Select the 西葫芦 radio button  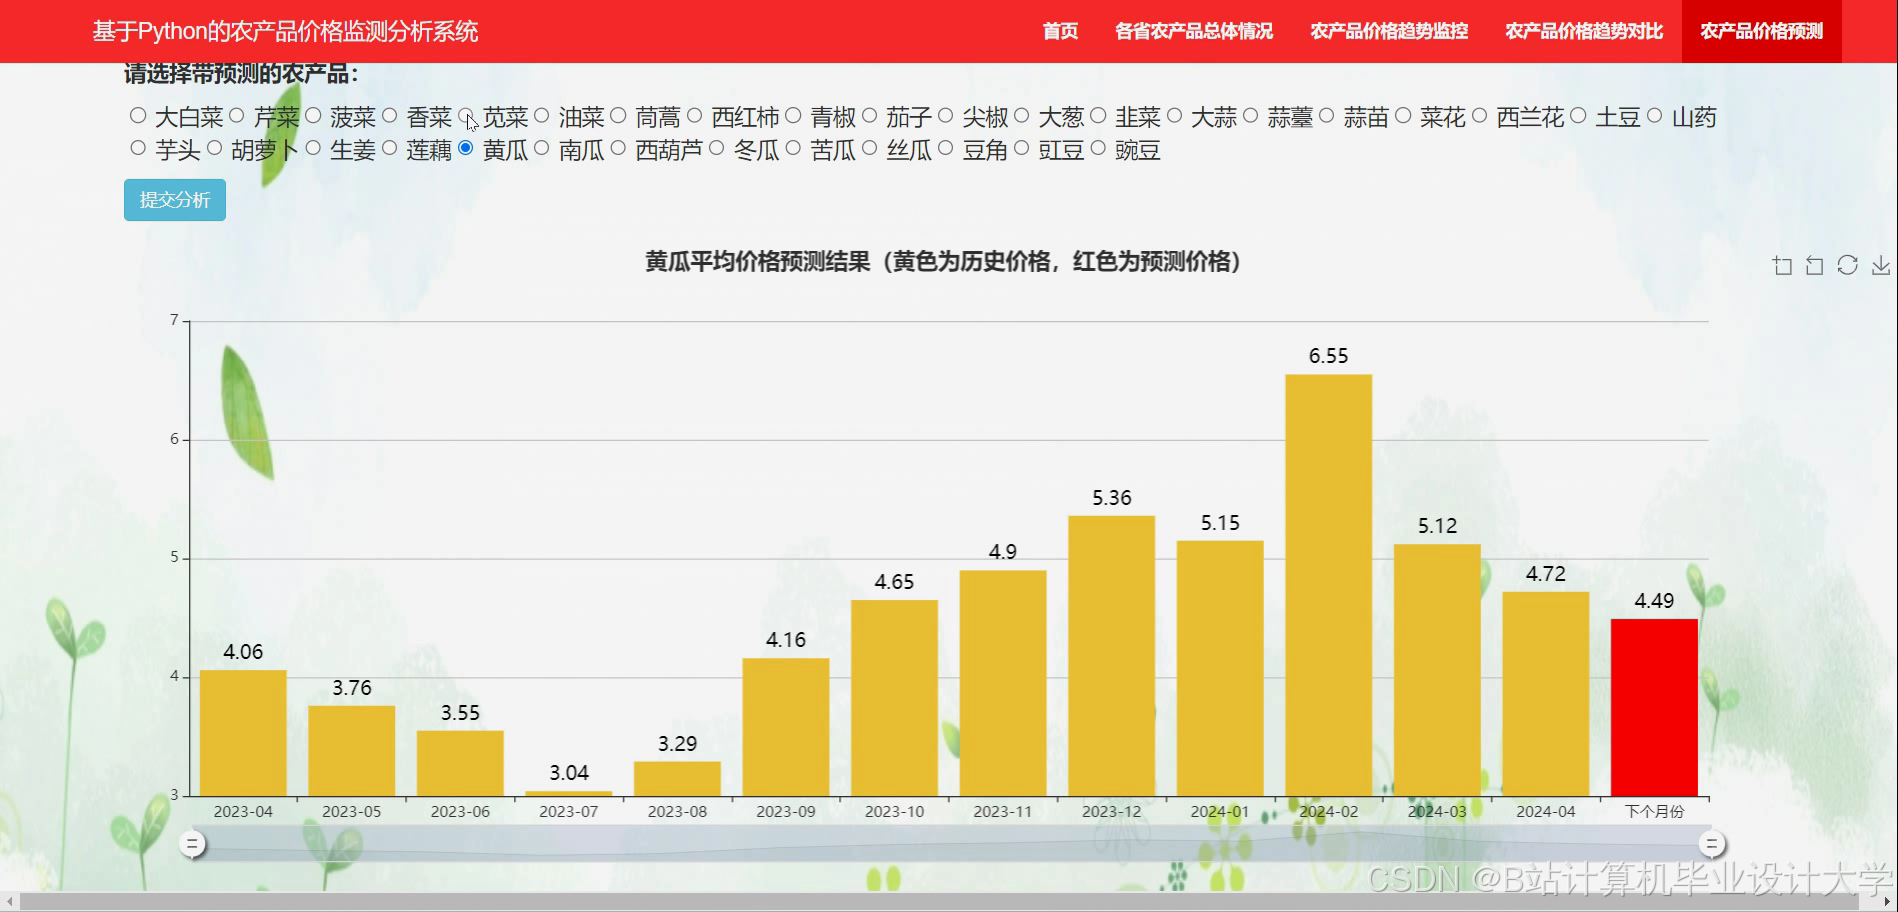point(618,148)
